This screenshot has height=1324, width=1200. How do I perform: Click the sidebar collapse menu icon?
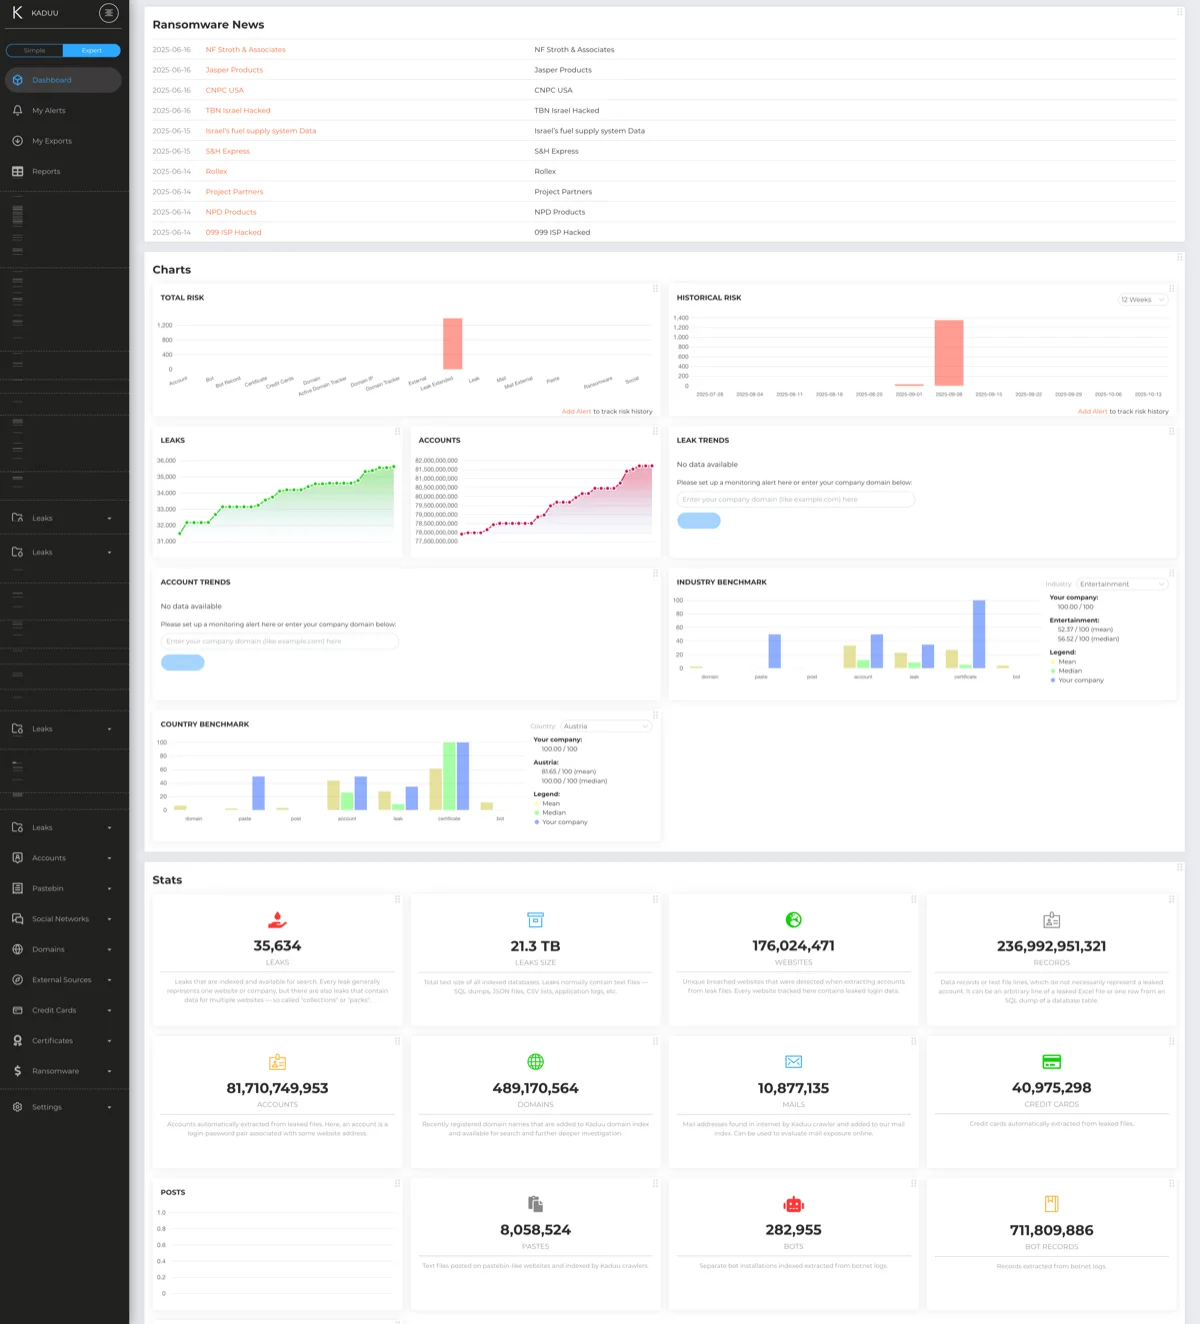point(109,13)
